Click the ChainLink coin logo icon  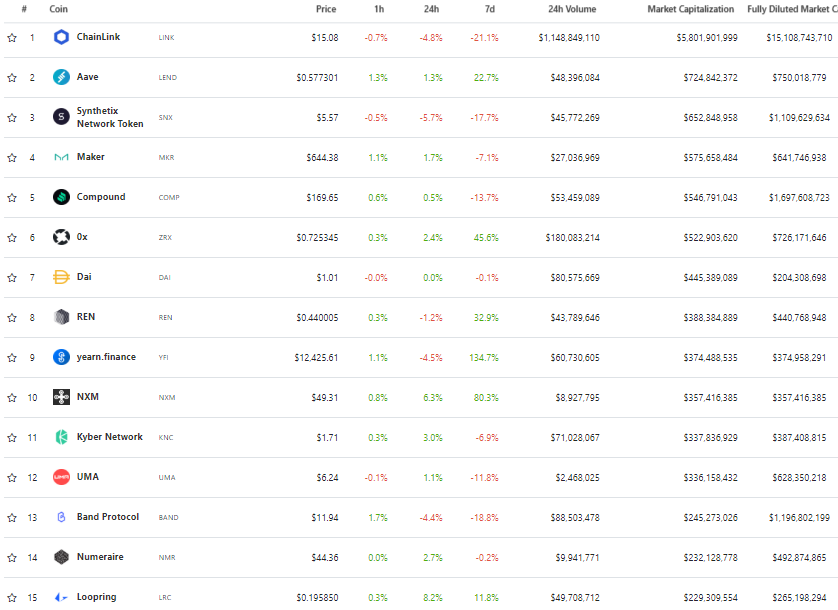(x=61, y=37)
